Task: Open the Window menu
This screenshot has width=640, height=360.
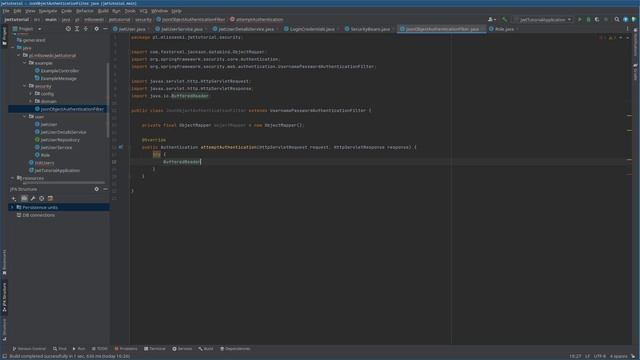Action: pyautogui.click(x=159, y=11)
